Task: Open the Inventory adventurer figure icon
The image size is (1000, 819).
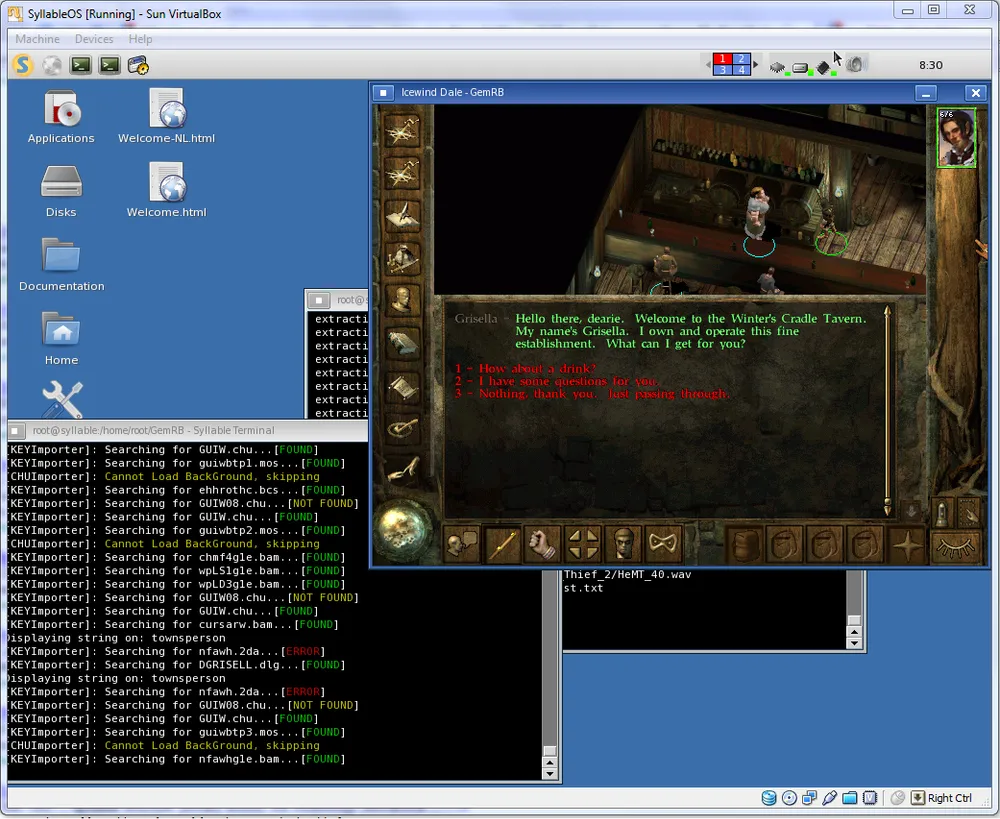Action: pos(402,258)
